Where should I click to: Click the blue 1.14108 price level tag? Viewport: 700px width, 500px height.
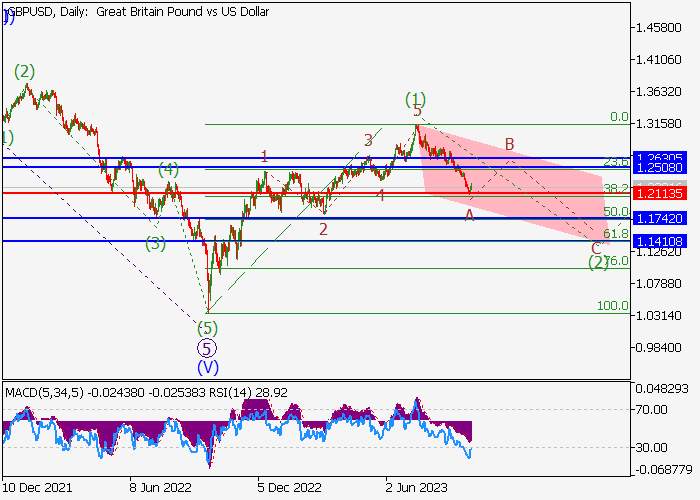[x=659, y=242]
